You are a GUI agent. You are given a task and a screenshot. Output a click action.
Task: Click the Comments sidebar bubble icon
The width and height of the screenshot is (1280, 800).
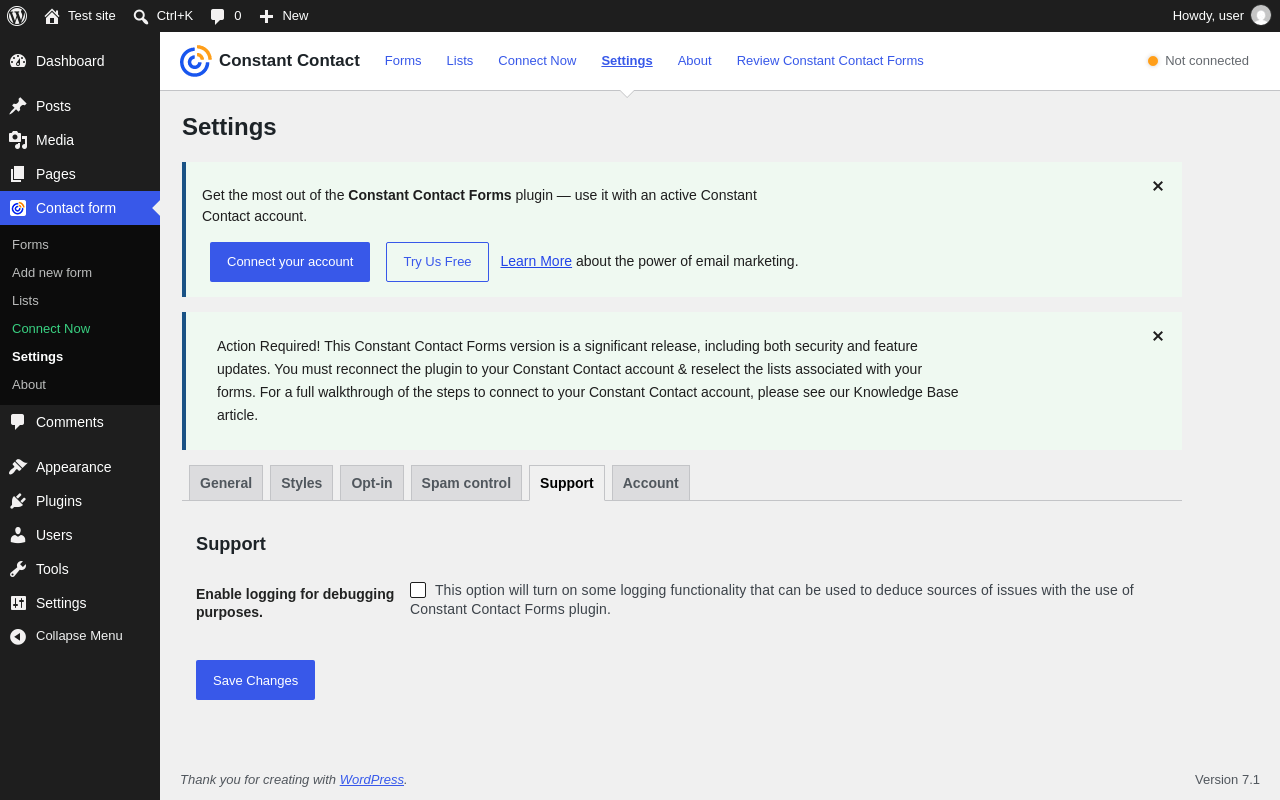point(18,422)
